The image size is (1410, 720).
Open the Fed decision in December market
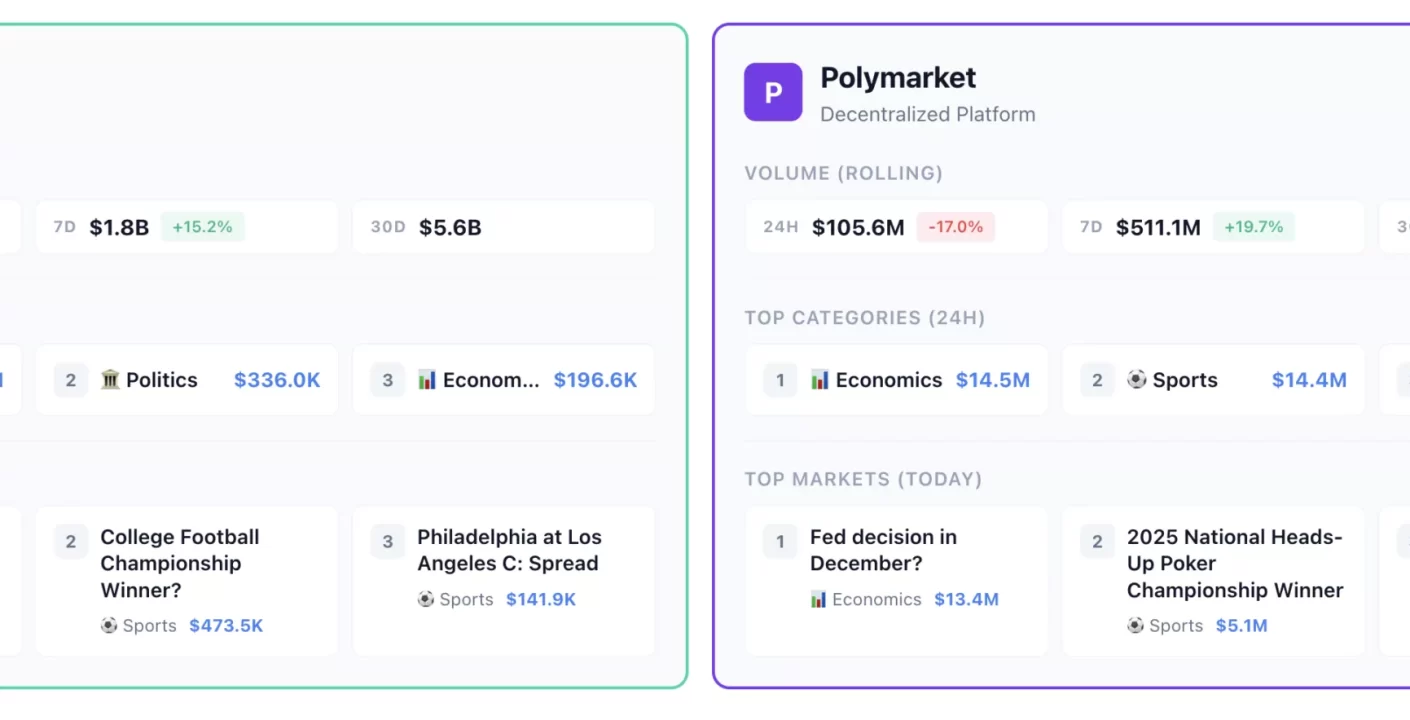tap(896, 580)
